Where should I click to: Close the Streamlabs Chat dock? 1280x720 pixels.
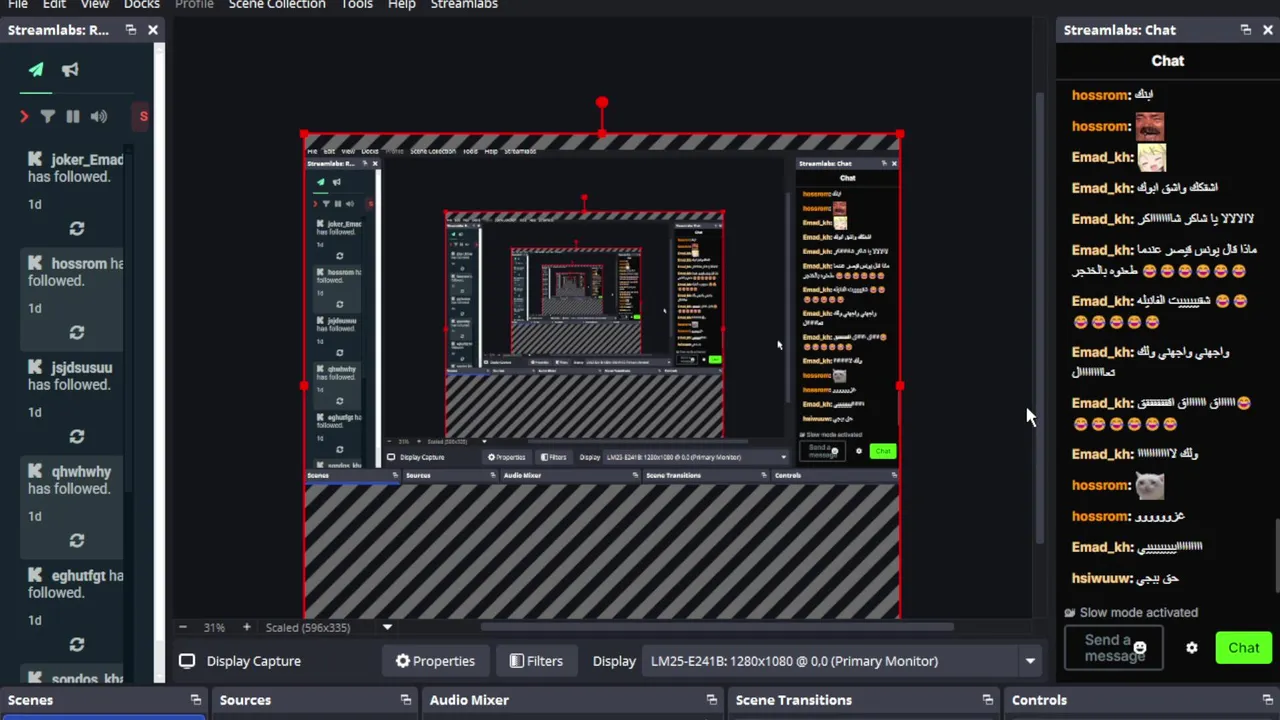click(x=1267, y=30)
